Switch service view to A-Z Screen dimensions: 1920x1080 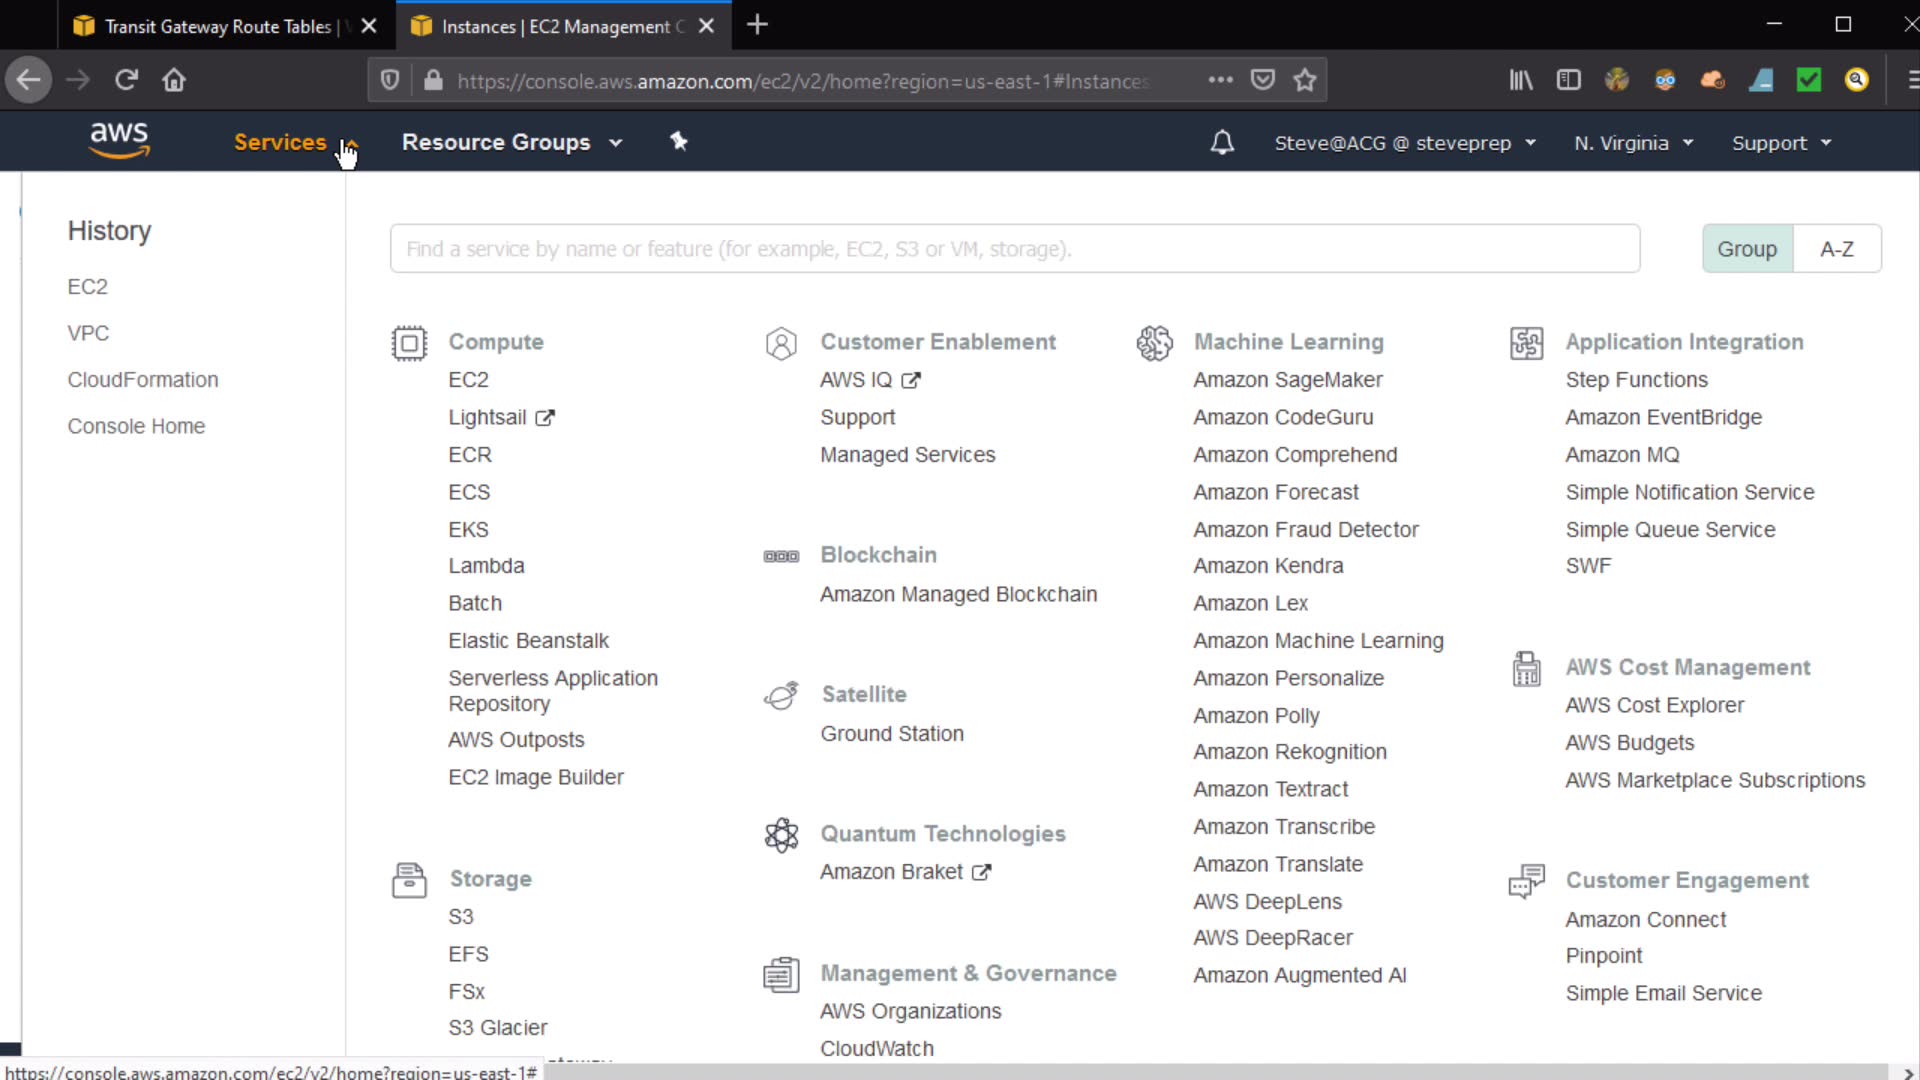tap(1836, 249)
